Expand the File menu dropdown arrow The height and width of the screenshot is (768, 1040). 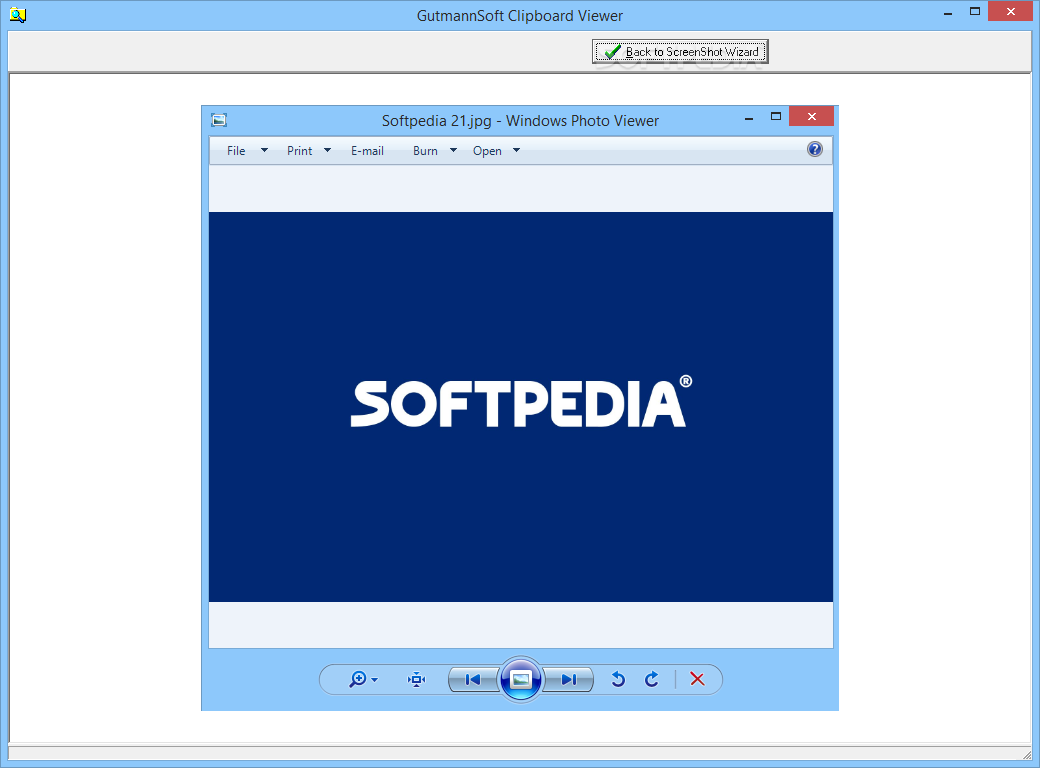pyautogui.click(x=265, y=151)
